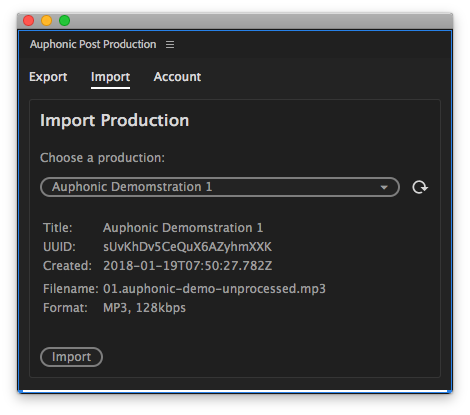Minimize the window with the yellow button
Viewport: 470px width, 415px height.
point(47,21)
